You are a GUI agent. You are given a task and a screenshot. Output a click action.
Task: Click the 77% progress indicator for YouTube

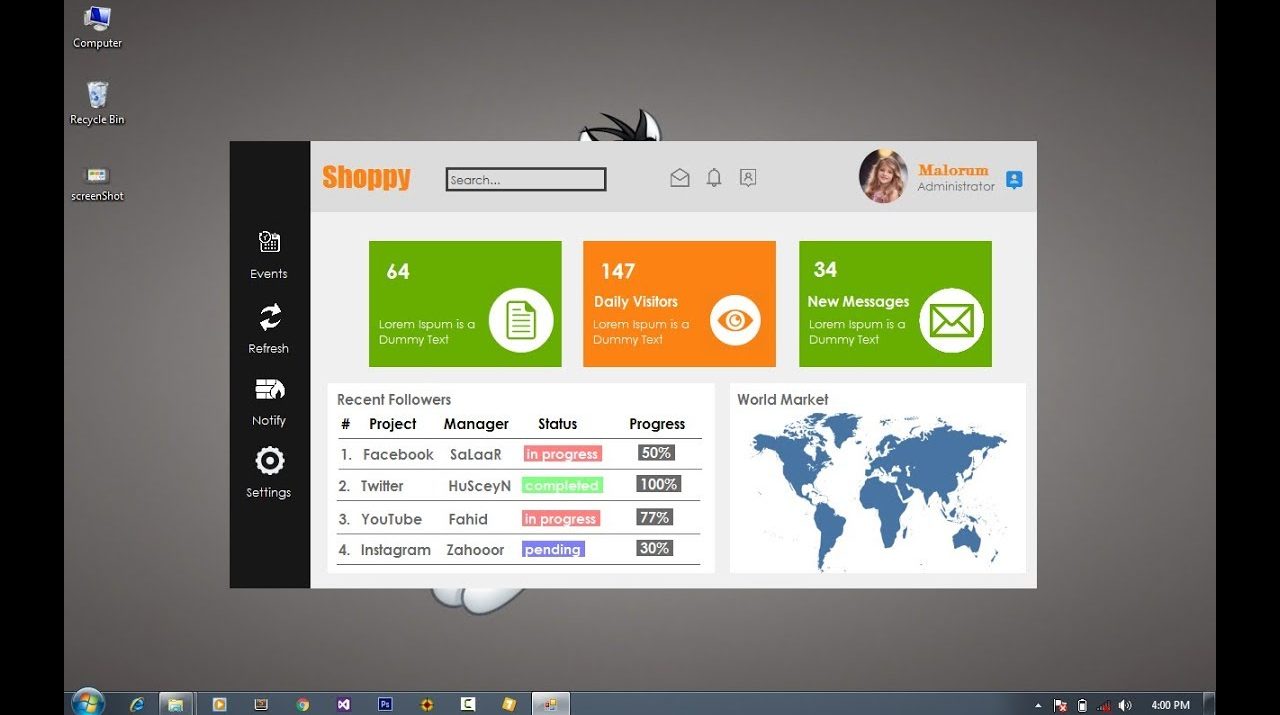654,517
